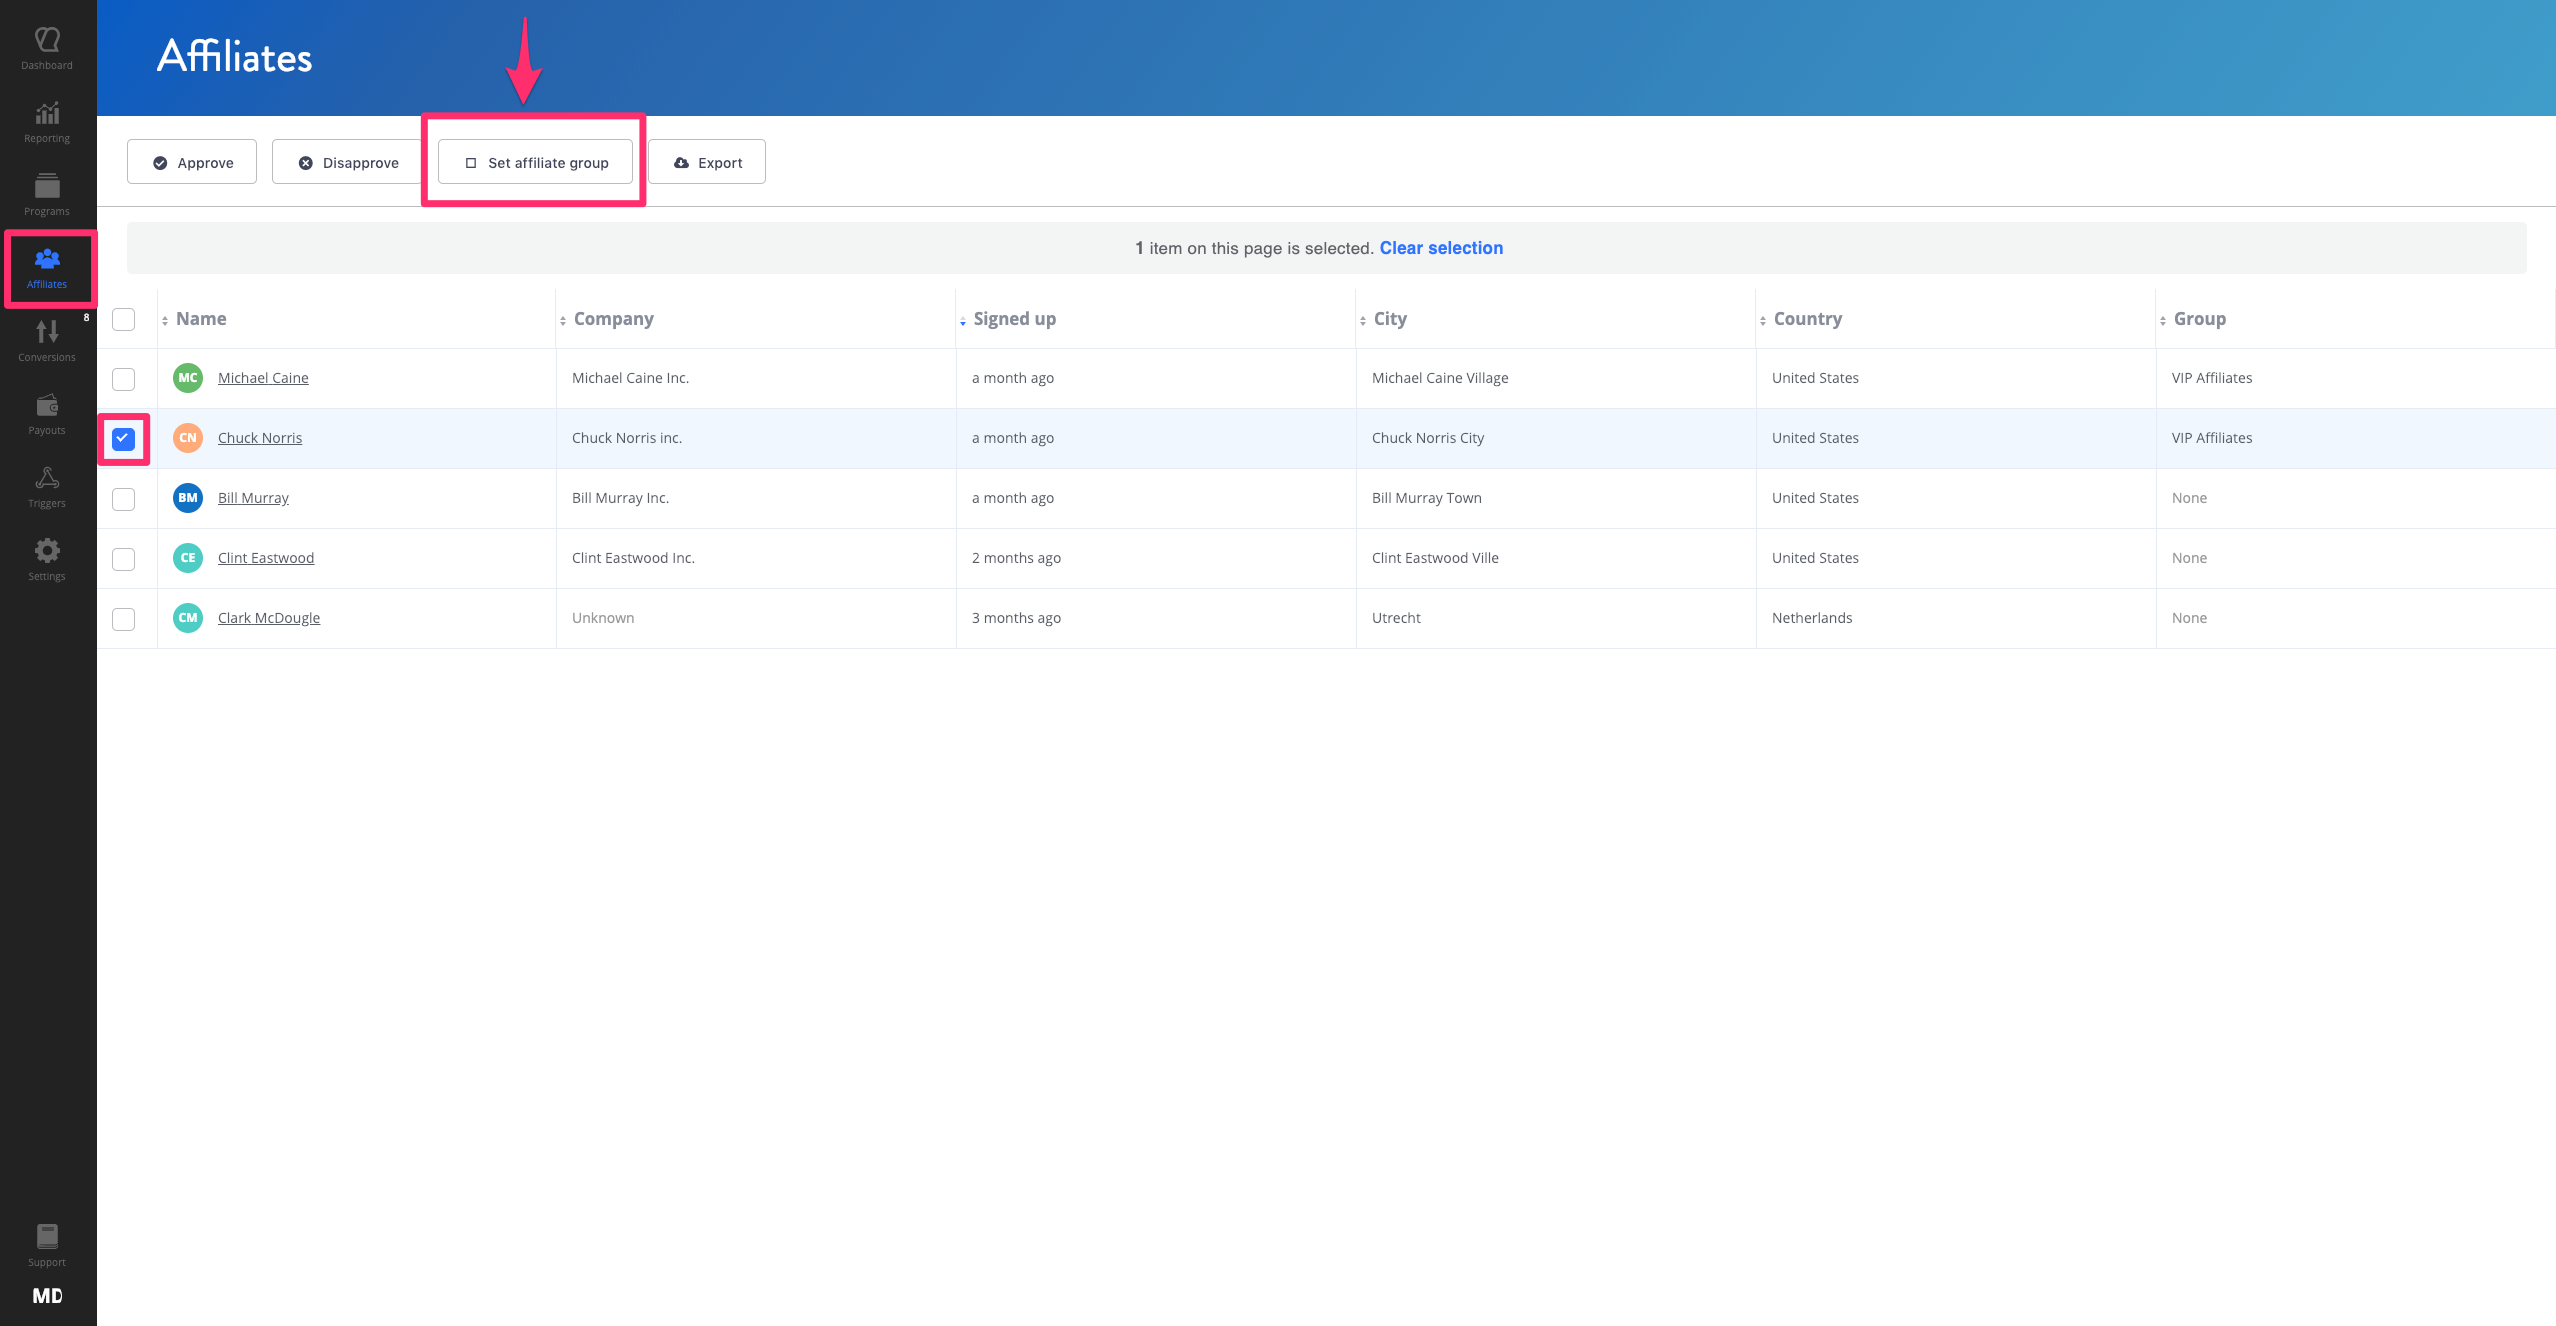2556x1326 pixels.
Task: Click the Clear selection link
Action: (1440, 248)
